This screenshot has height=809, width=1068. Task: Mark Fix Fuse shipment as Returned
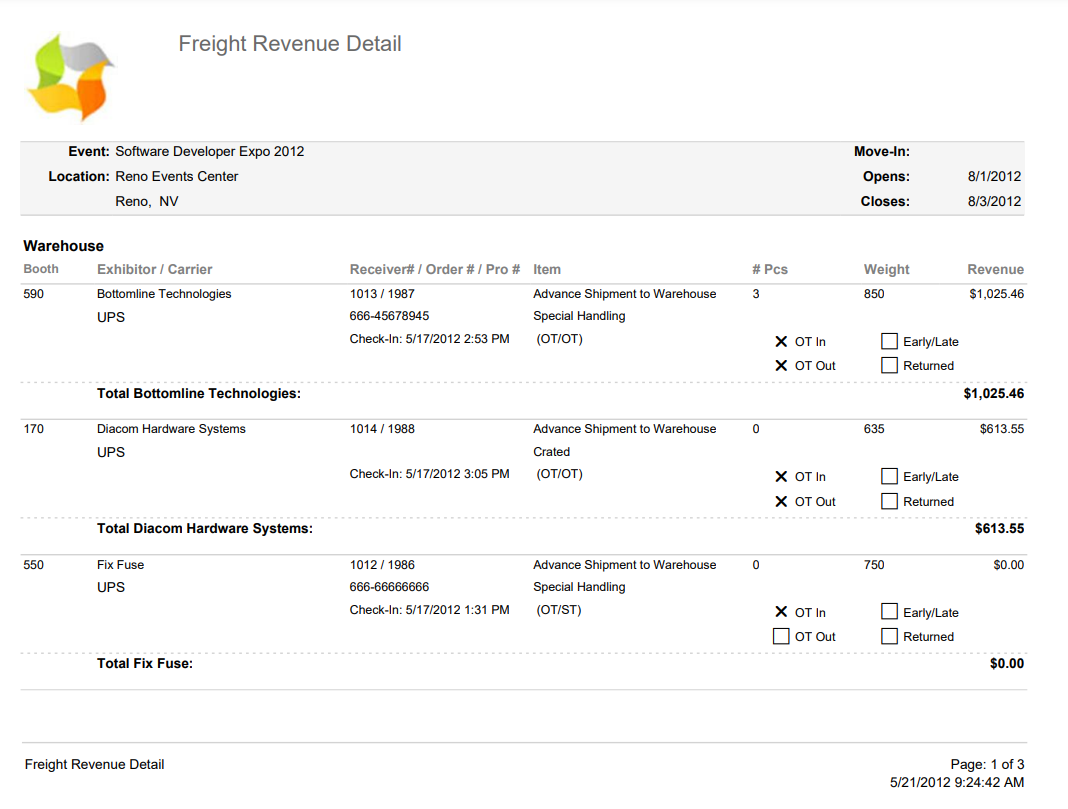[x=889, y=637]
